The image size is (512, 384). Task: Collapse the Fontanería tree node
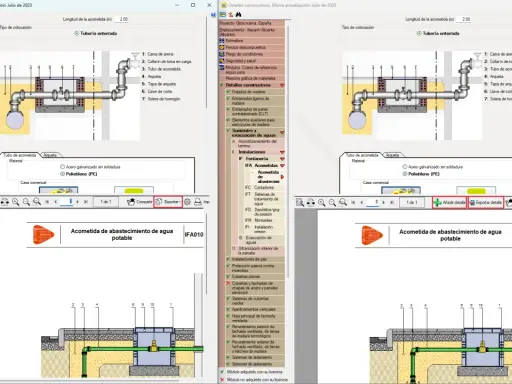pyautogui.click(x=282, y=159)
